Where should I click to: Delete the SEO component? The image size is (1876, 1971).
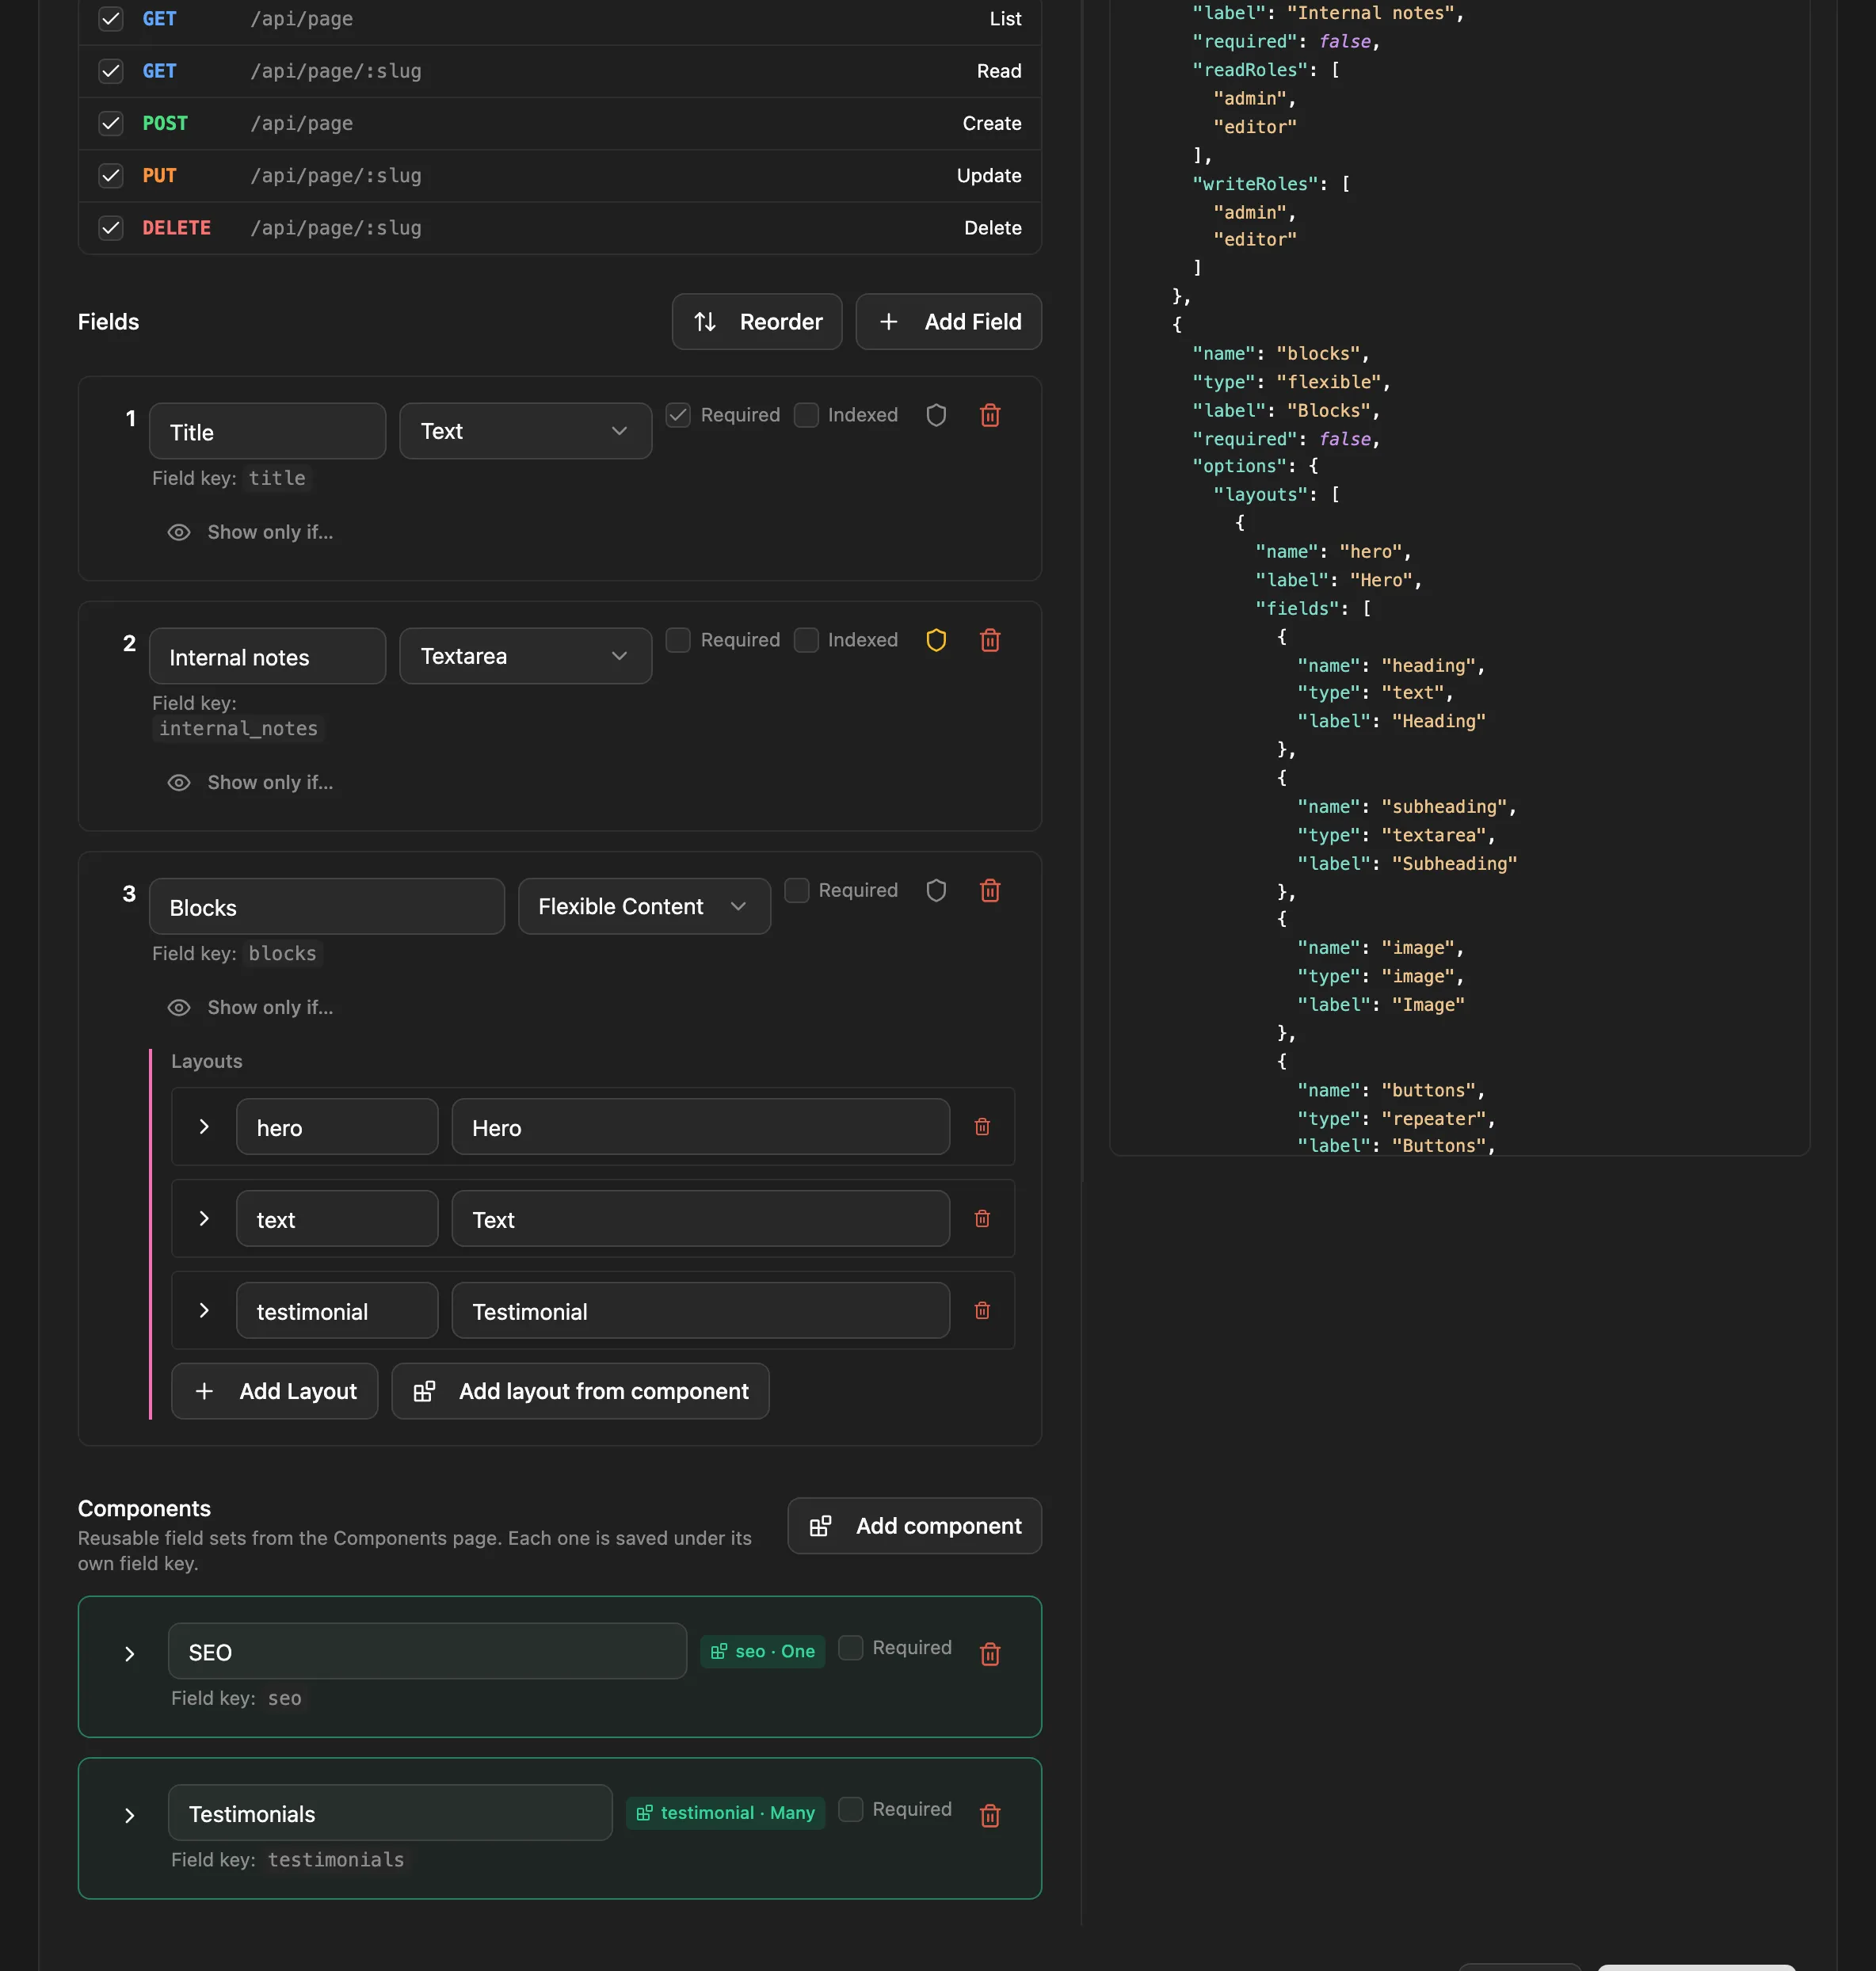989,1654
